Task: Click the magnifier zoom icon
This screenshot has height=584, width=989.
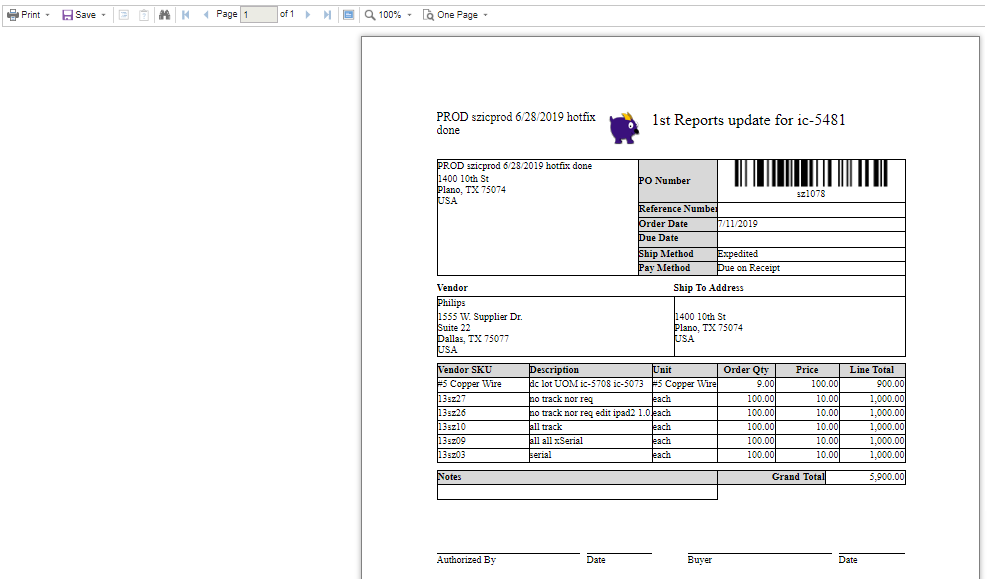Action: (x=370, y=15)
